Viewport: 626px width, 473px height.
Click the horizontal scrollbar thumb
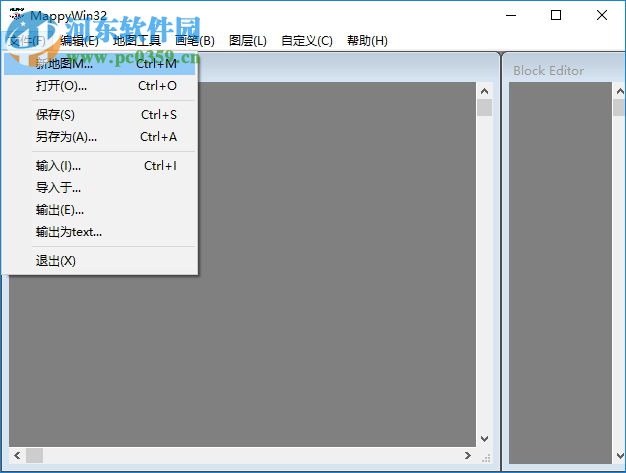point(35,455)
